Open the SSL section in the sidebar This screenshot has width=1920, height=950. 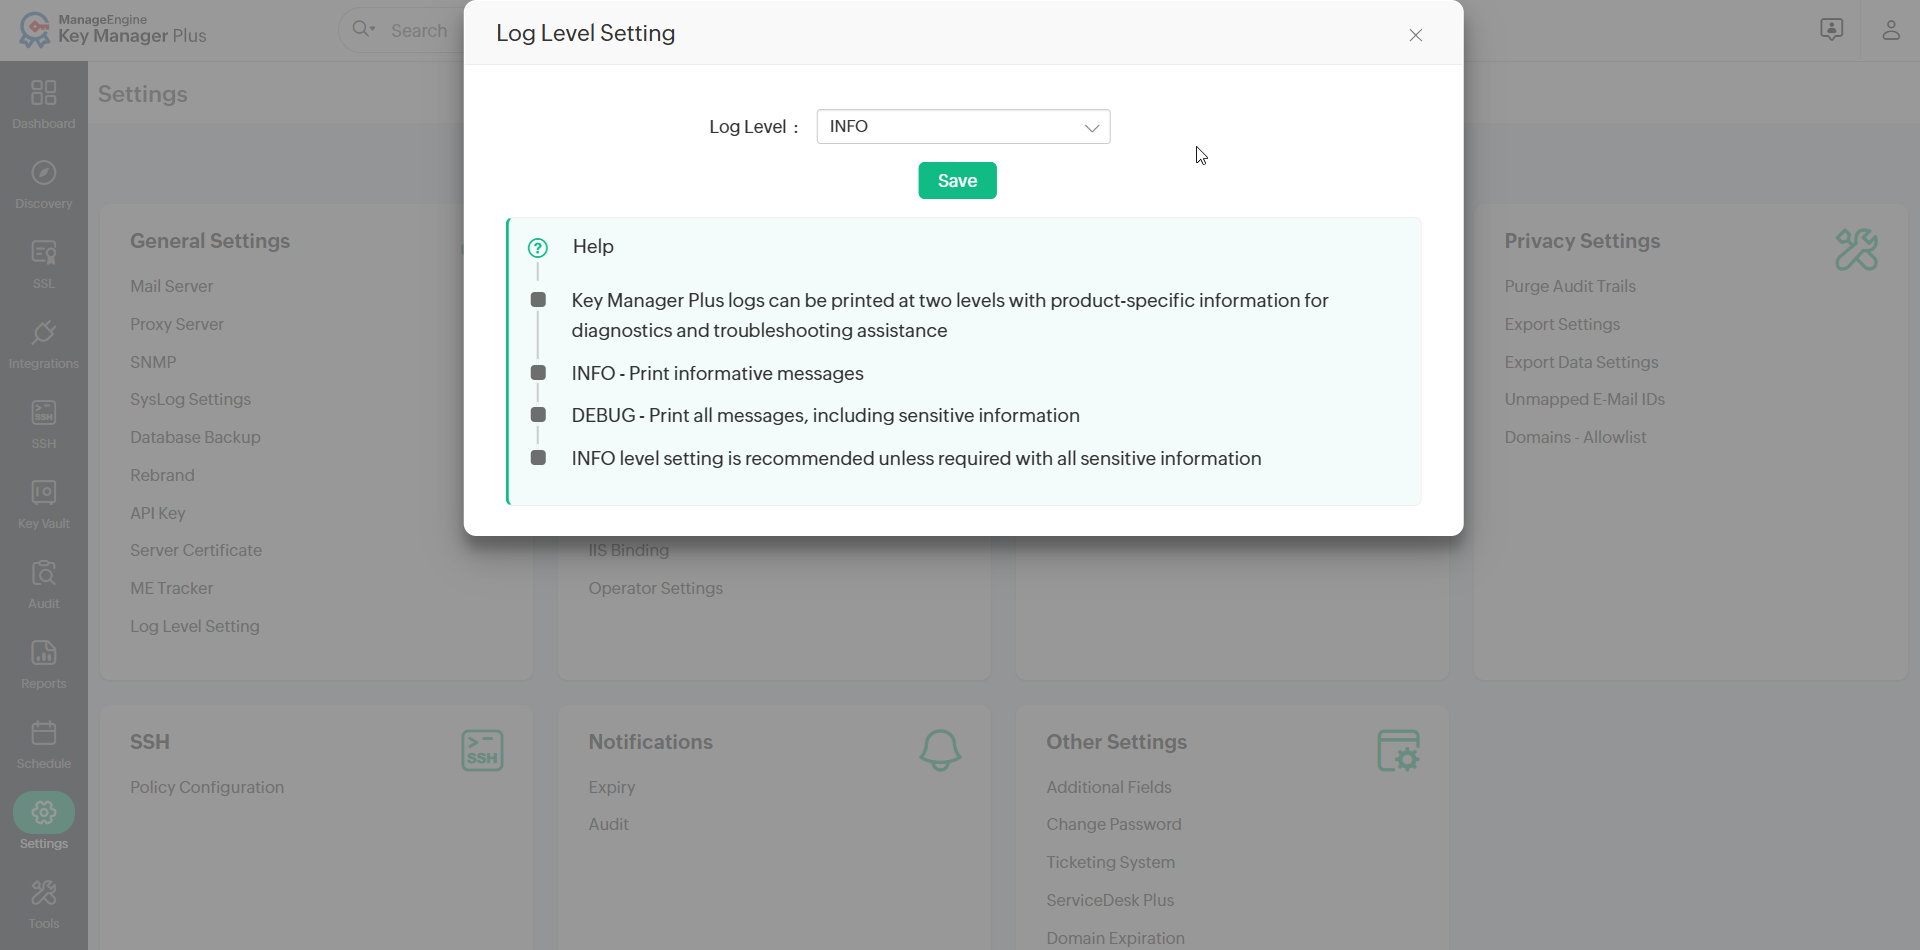pyautogui.click(x=43, y=262)
